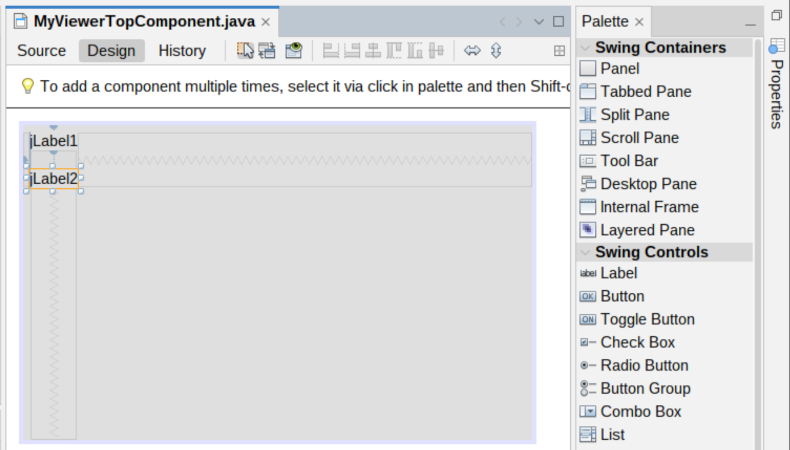The height and width of the screenshot is (450, 790).
Task: Close the MyViewerTopComponent.java tab
Action: click(x=265, y=22)
